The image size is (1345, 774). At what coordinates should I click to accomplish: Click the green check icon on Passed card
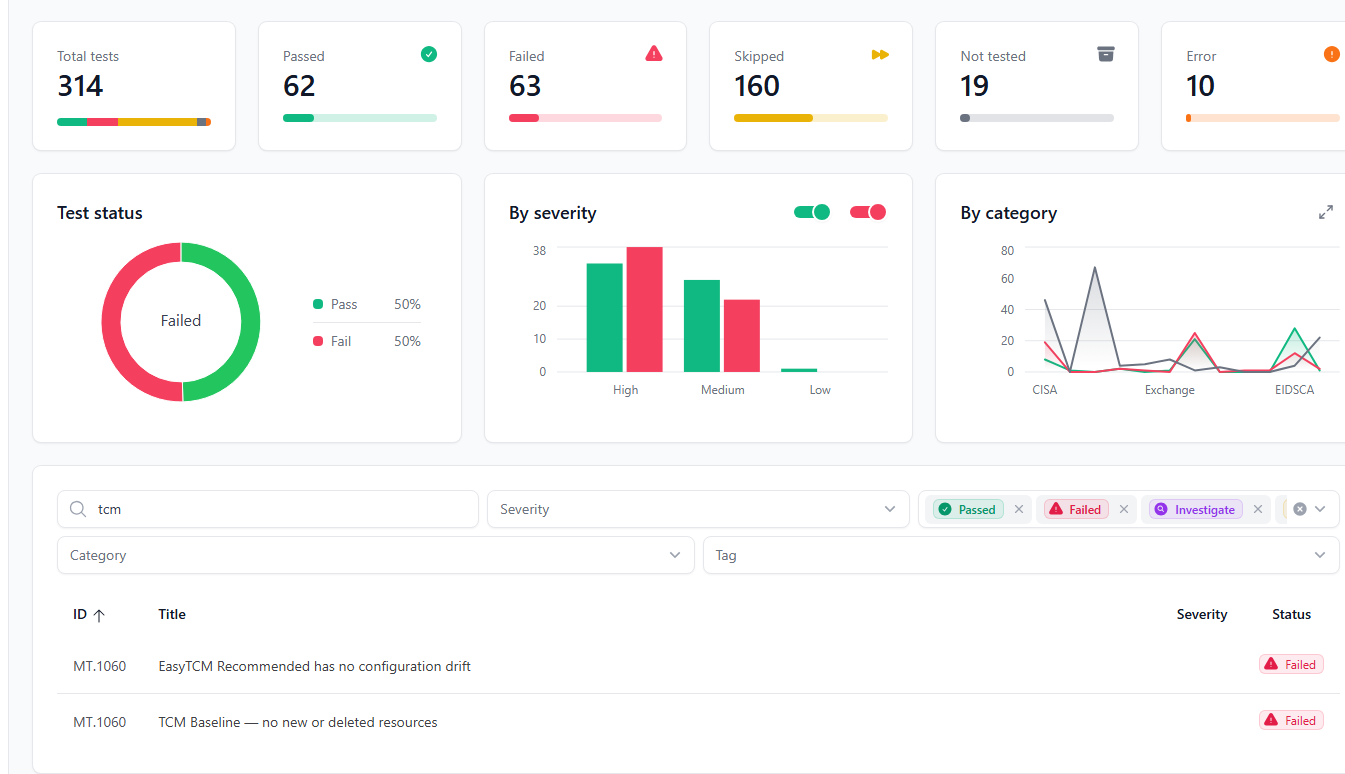click(x=429, y=54)
